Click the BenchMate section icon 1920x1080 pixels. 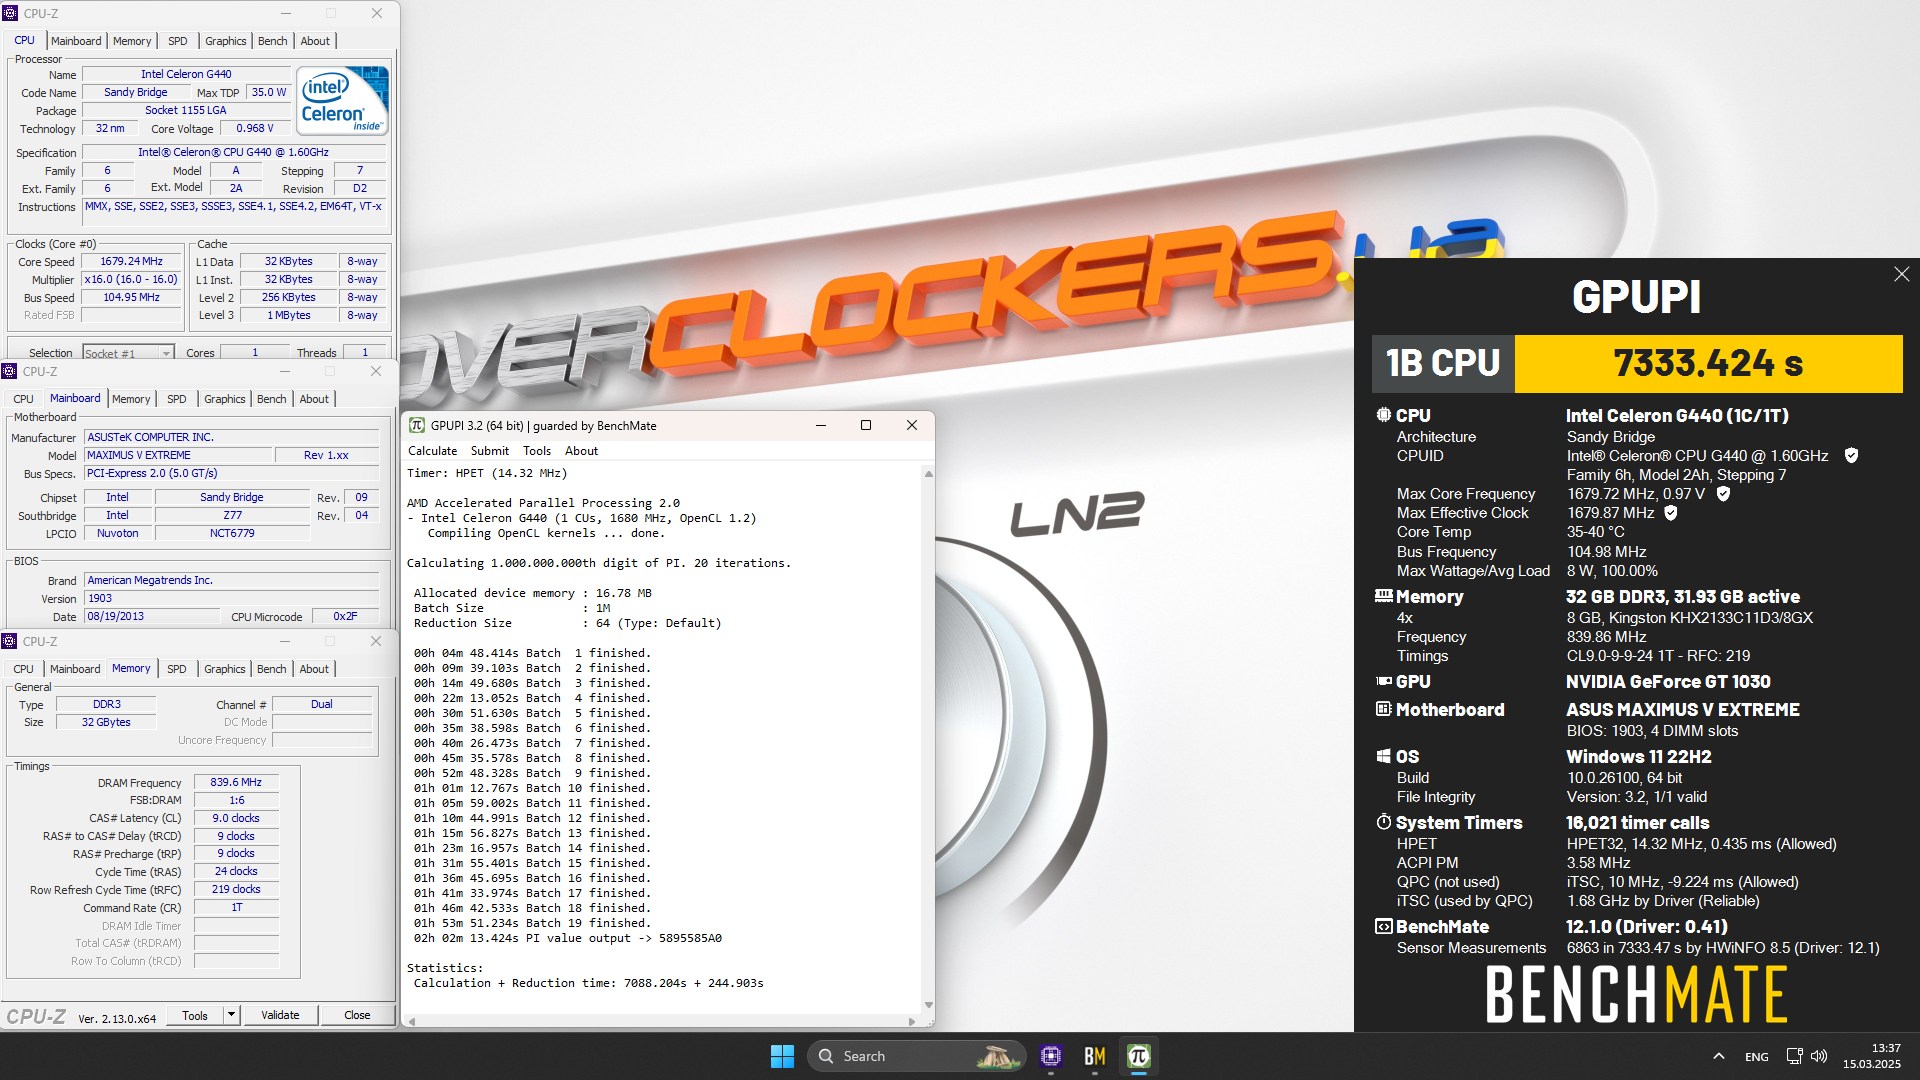click(1383, 926)
